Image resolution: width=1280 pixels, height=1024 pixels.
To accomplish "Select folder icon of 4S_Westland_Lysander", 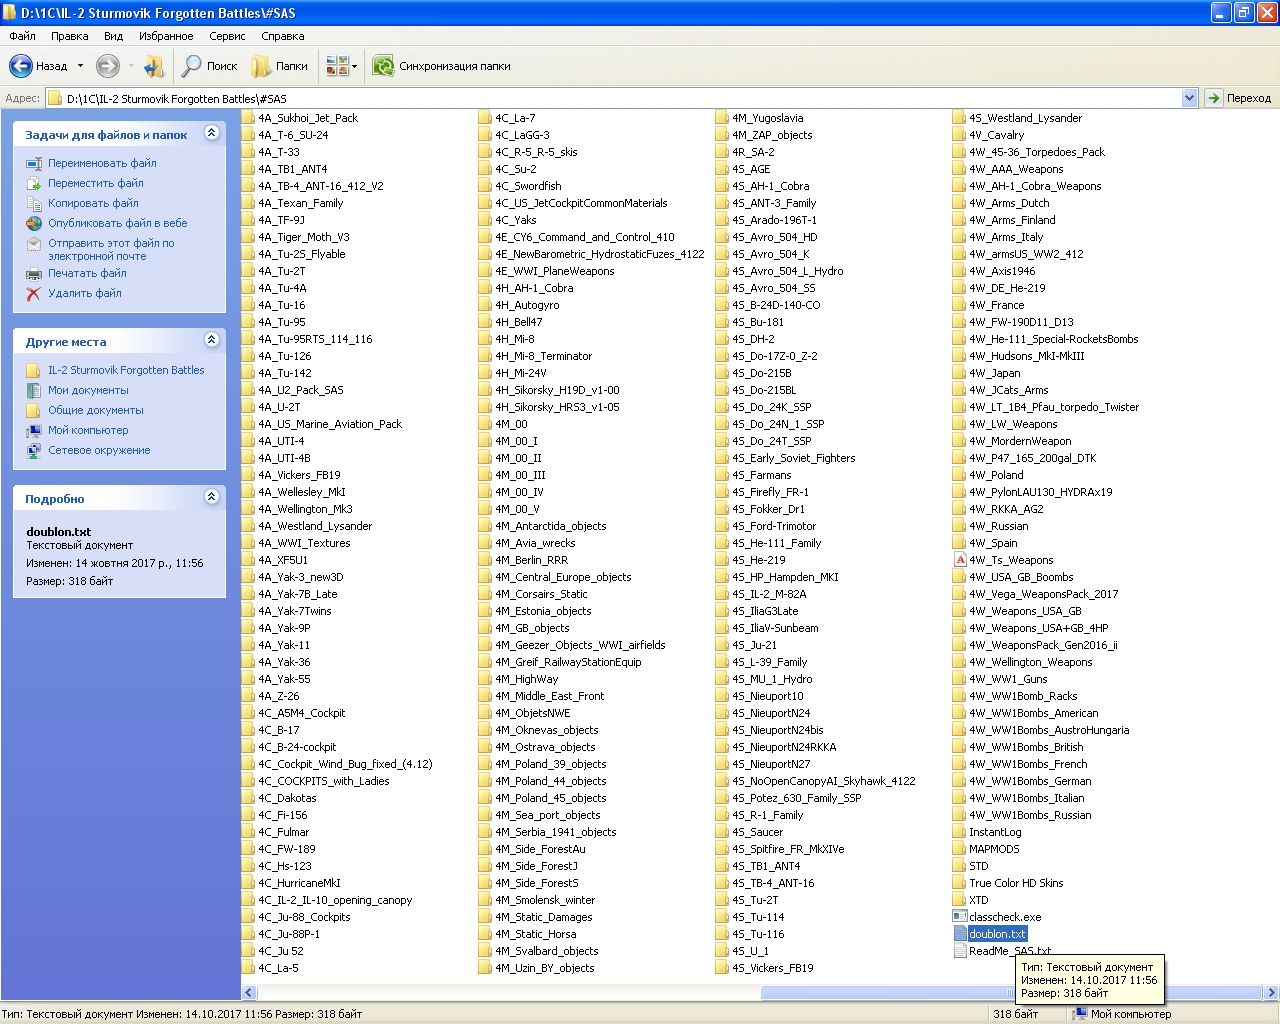I will pos(960,118).
